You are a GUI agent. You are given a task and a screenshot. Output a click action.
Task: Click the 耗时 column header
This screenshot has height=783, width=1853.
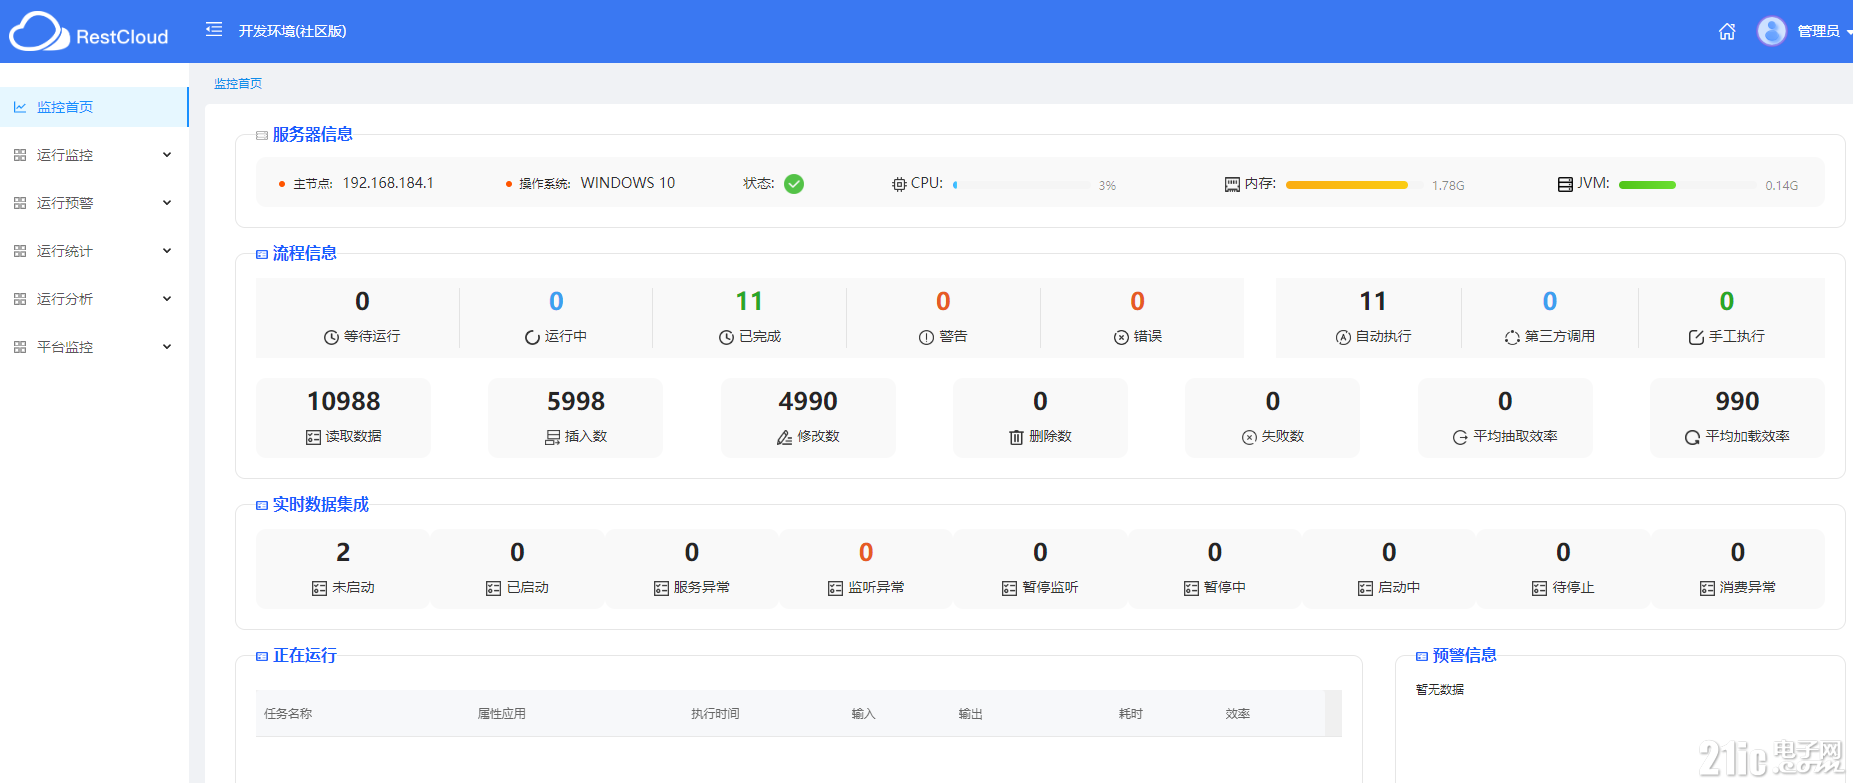click(1130, 714)
